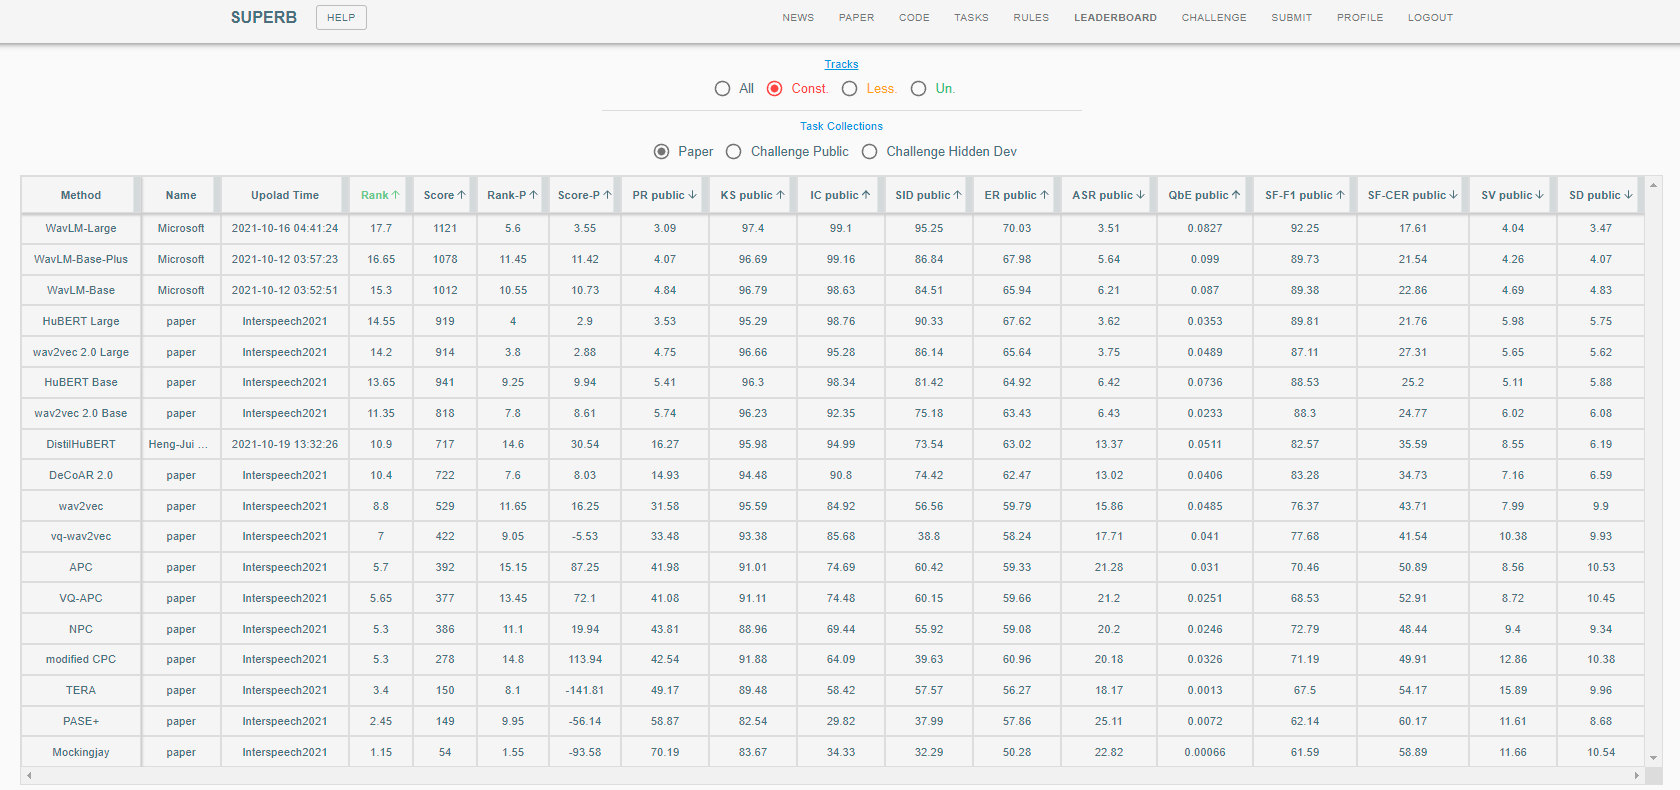Screen dimensions: 1680x790
Task: Click sort arrow in KS public header
Action: 780,195
